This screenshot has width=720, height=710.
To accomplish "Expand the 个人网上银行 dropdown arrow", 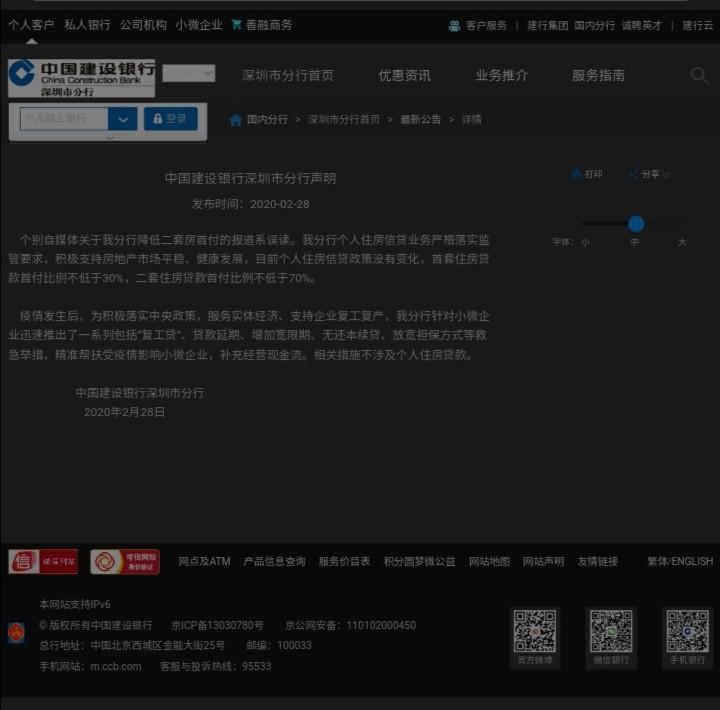I will (123, 119).
